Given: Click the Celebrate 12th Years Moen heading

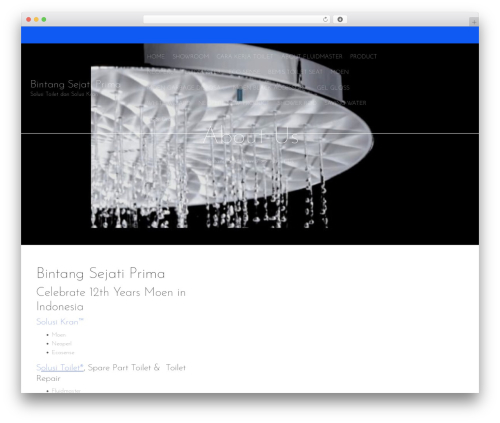Looking at the screenshot, I should click(111, 299).
